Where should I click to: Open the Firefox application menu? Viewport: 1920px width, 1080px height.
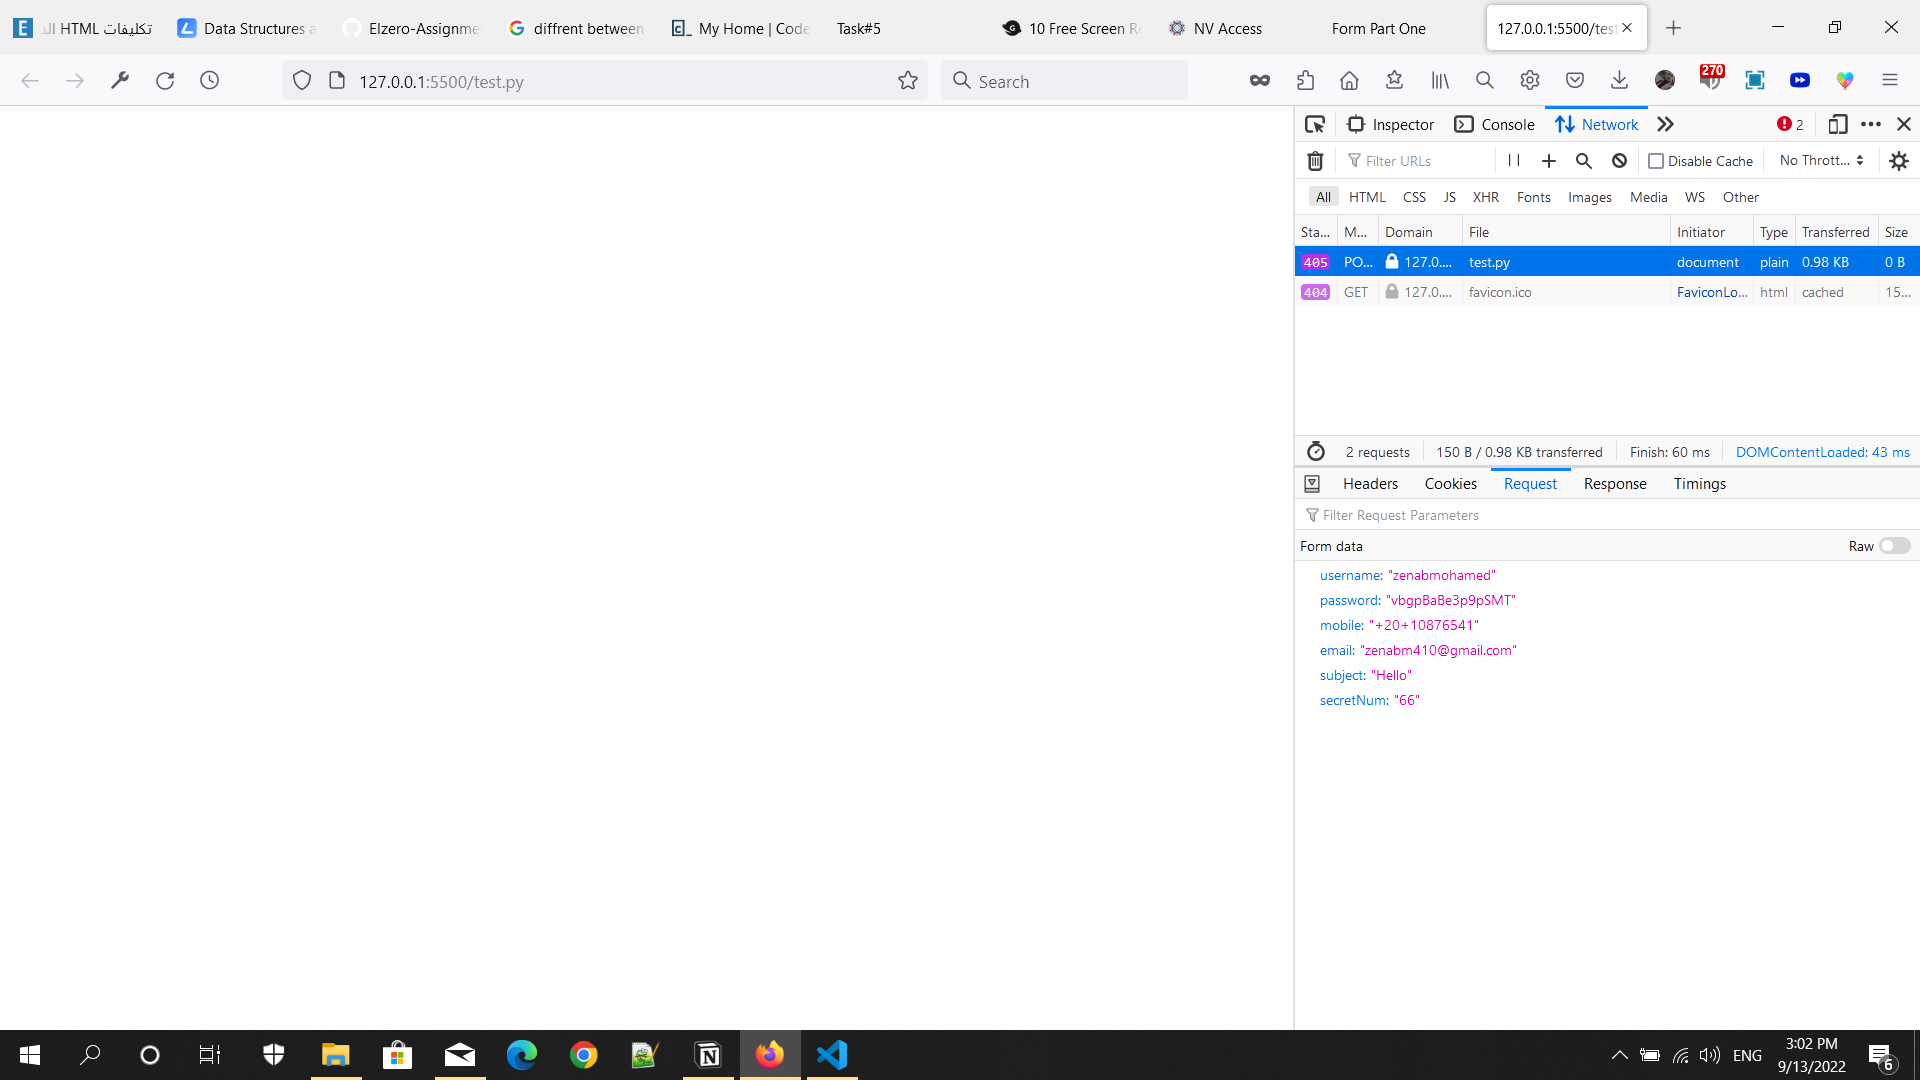(1891, 80)
